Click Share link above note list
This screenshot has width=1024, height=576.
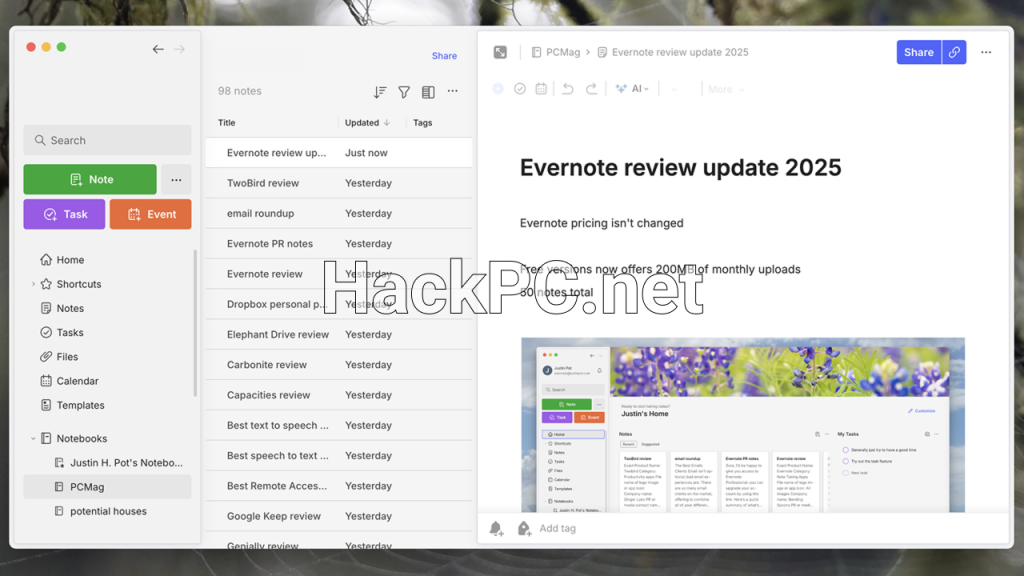(444, 56)
